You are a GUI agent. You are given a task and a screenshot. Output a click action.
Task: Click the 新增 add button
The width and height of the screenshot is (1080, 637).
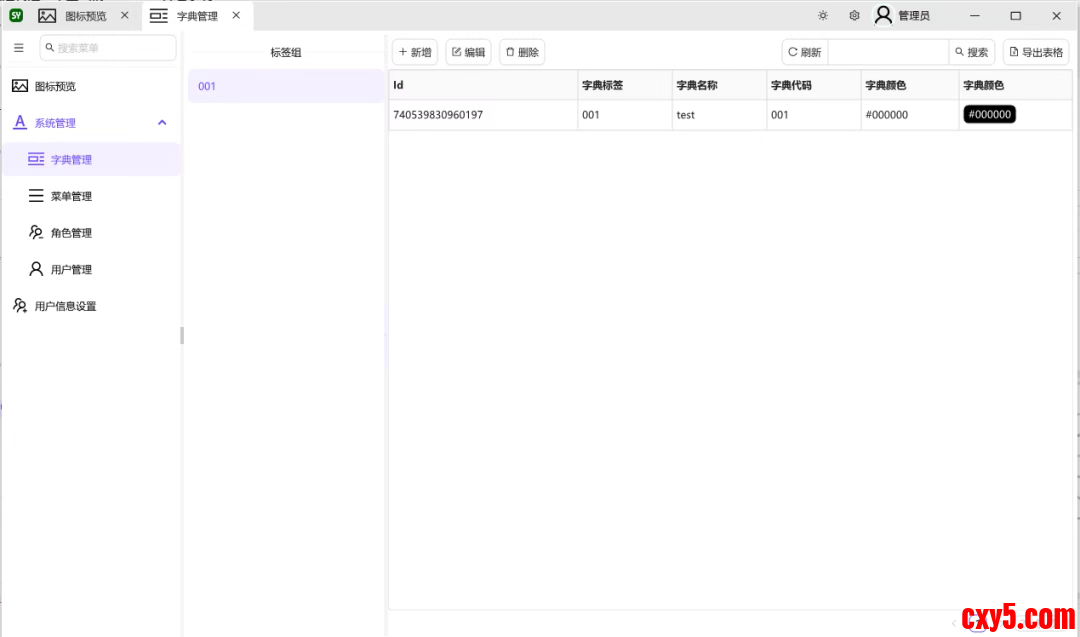pos(415,53)
